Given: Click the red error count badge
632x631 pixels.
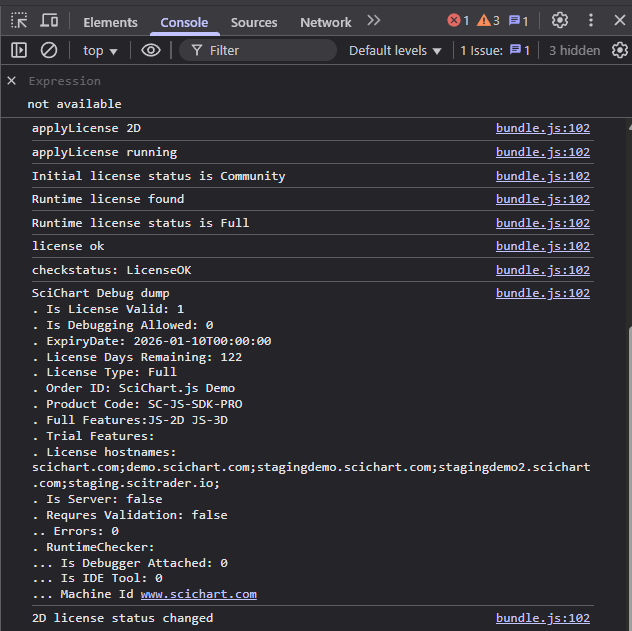Looking at the screenshot, I should (458, 20).
